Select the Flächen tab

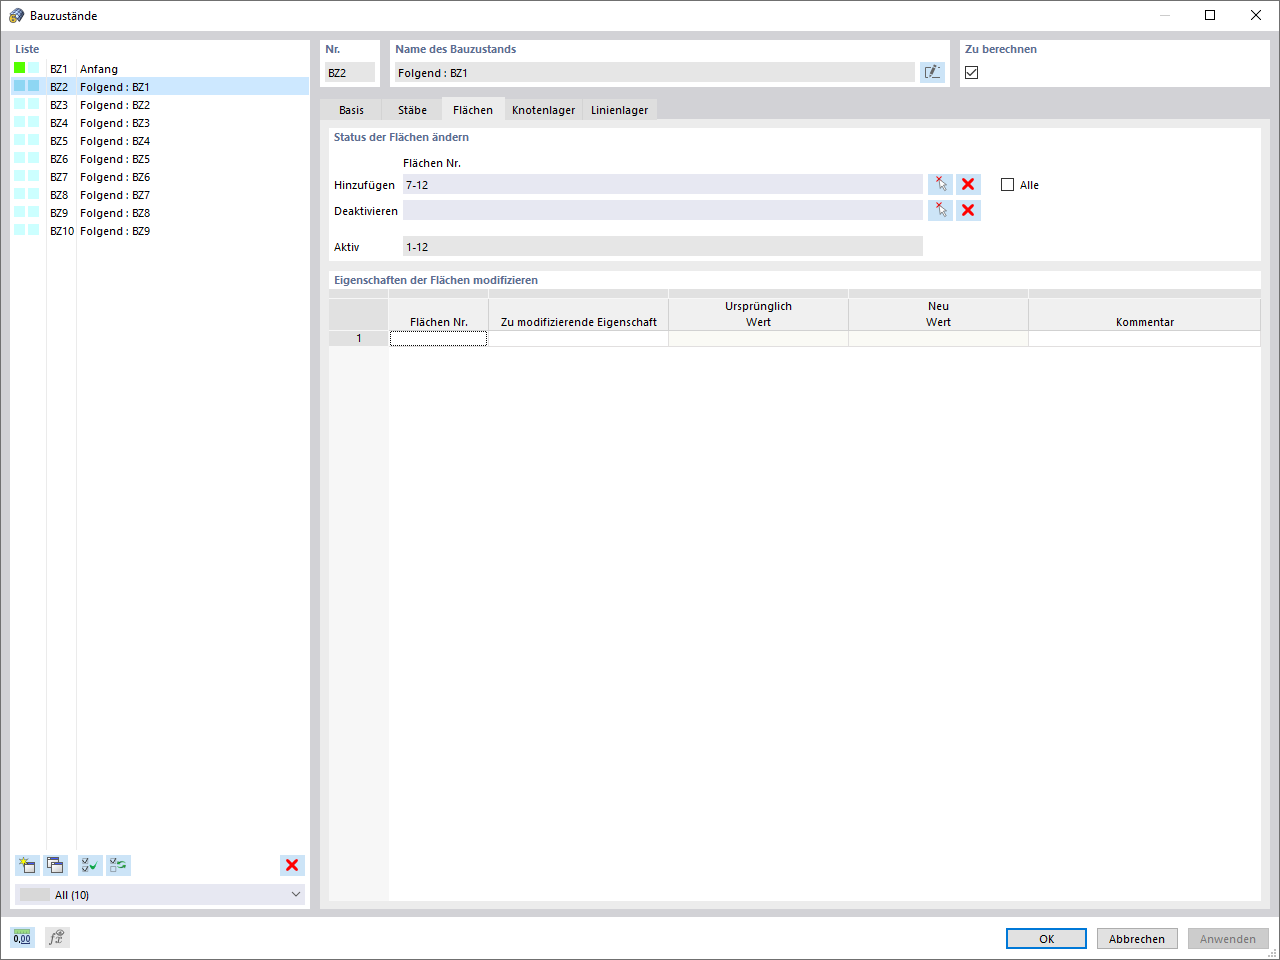coord(473,110)
